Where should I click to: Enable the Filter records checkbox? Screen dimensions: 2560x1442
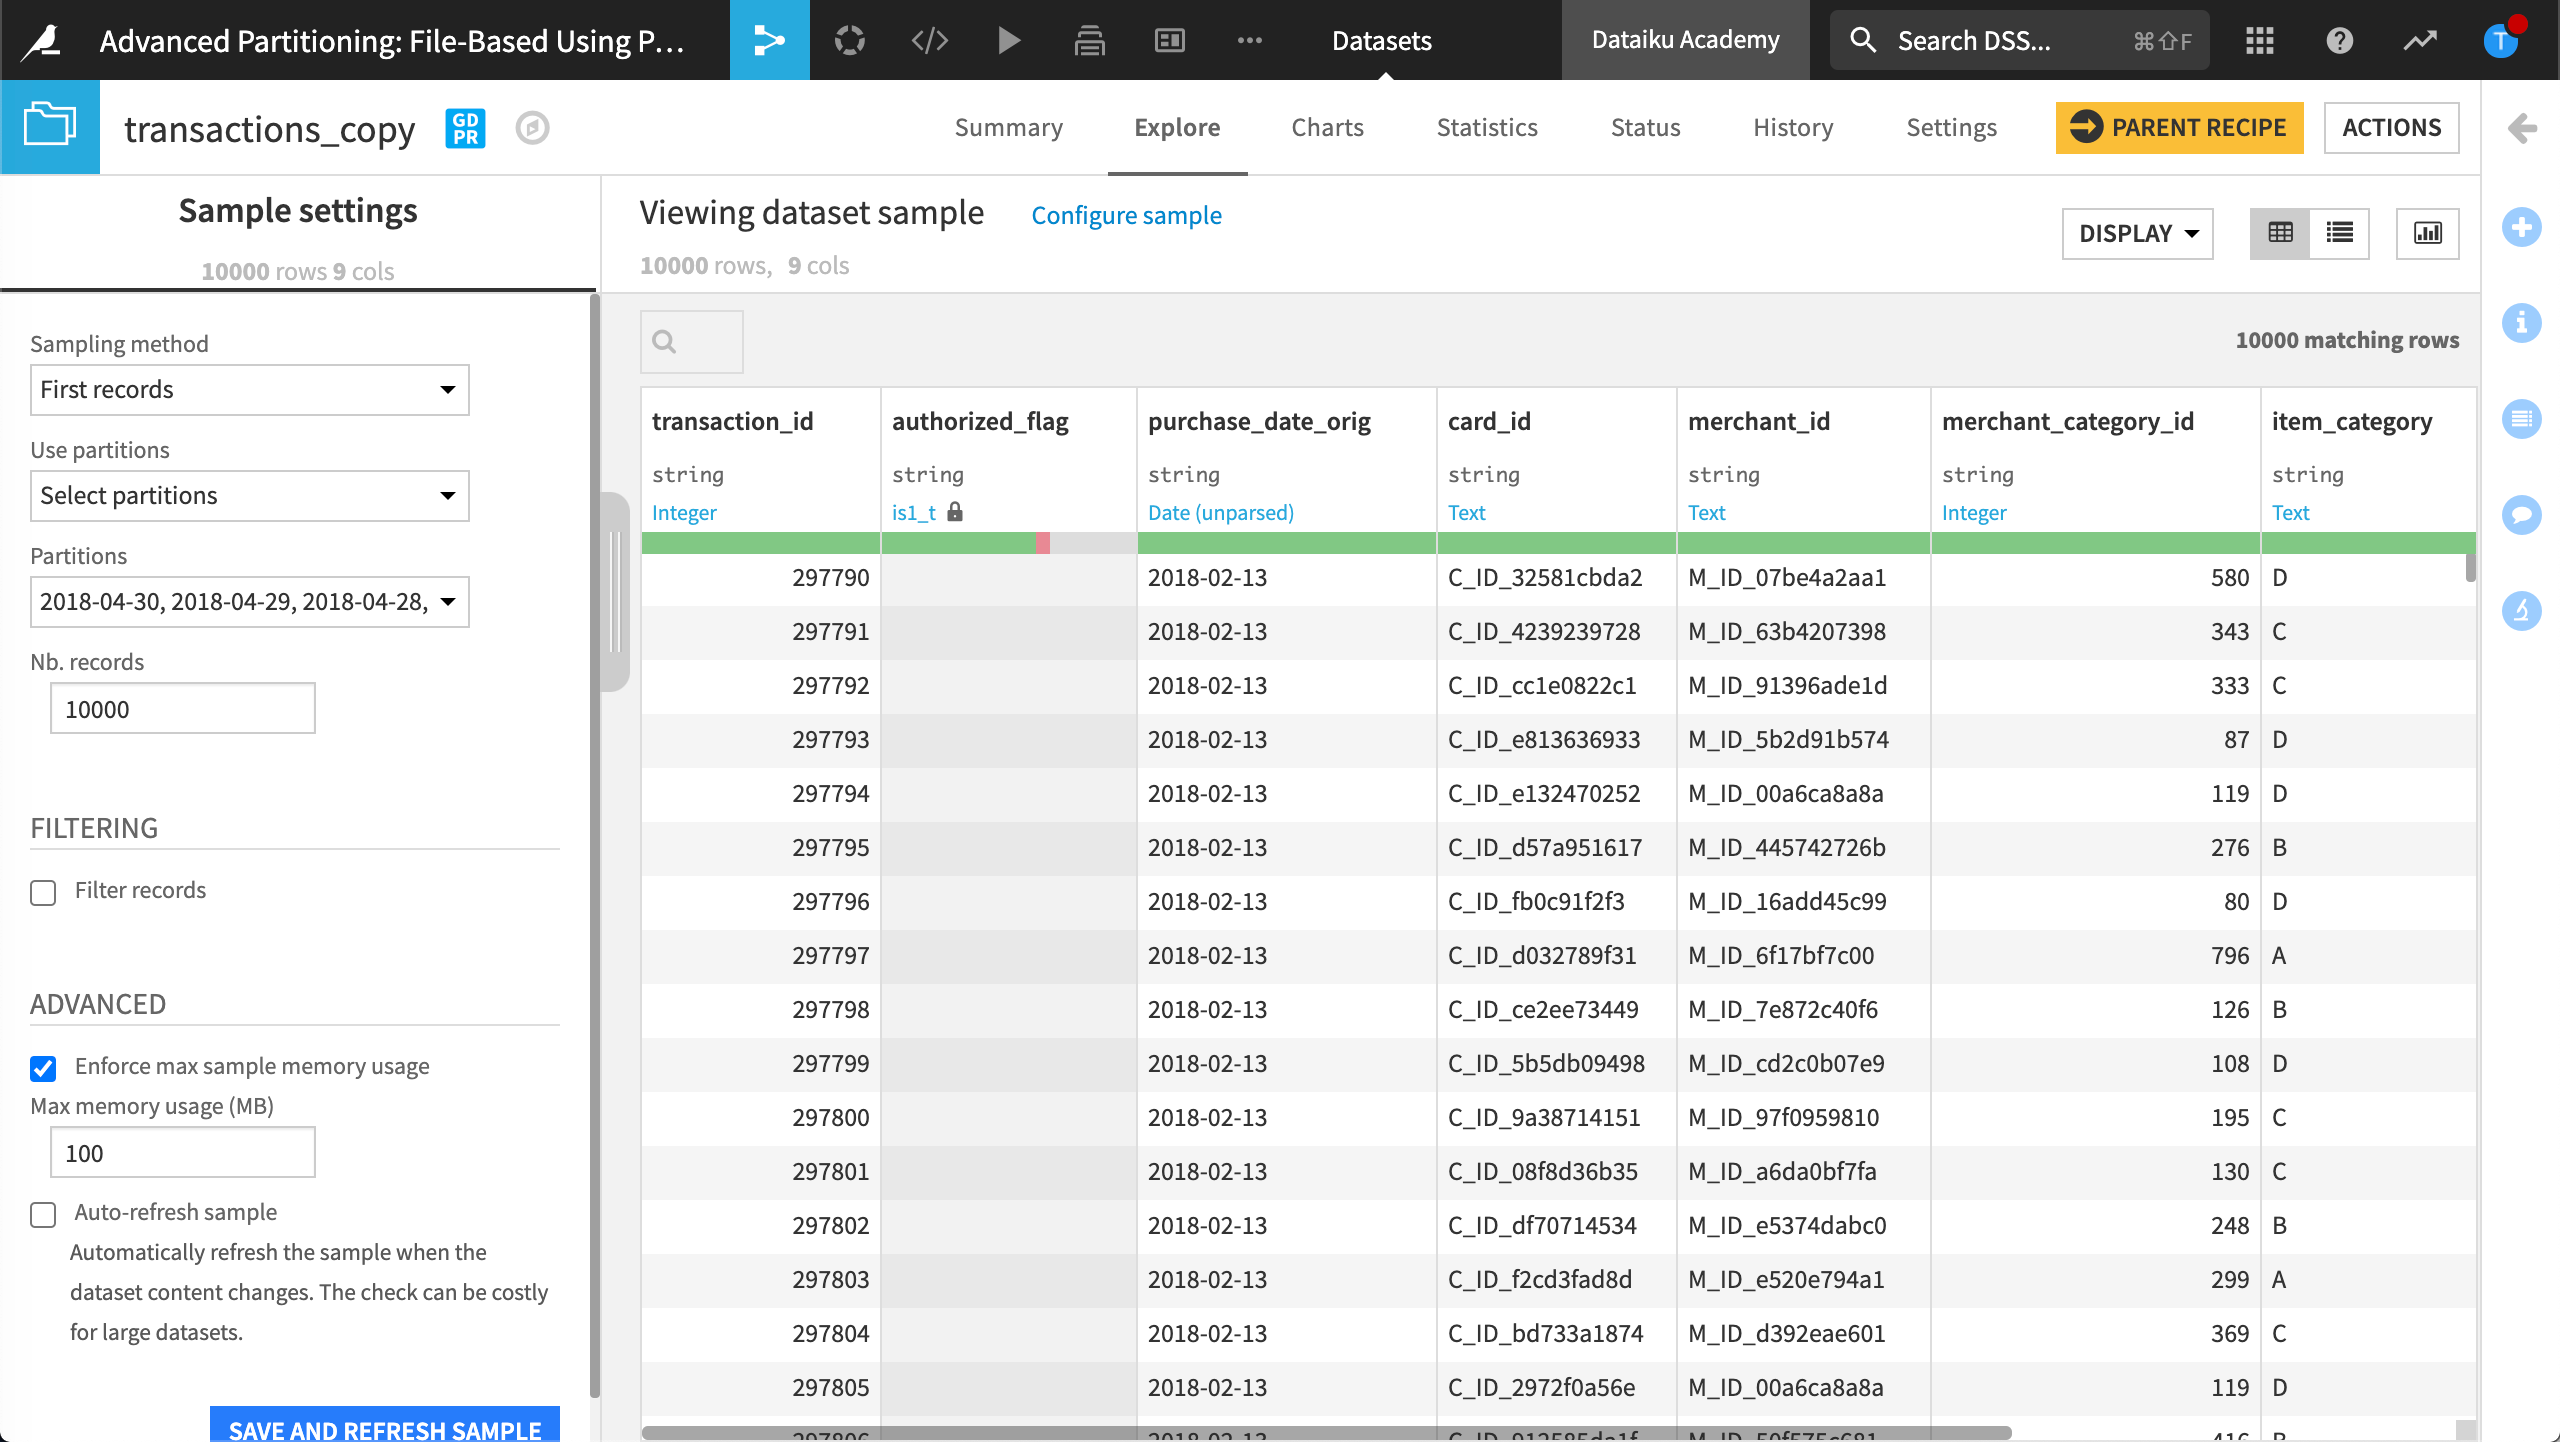pos(43,891)
